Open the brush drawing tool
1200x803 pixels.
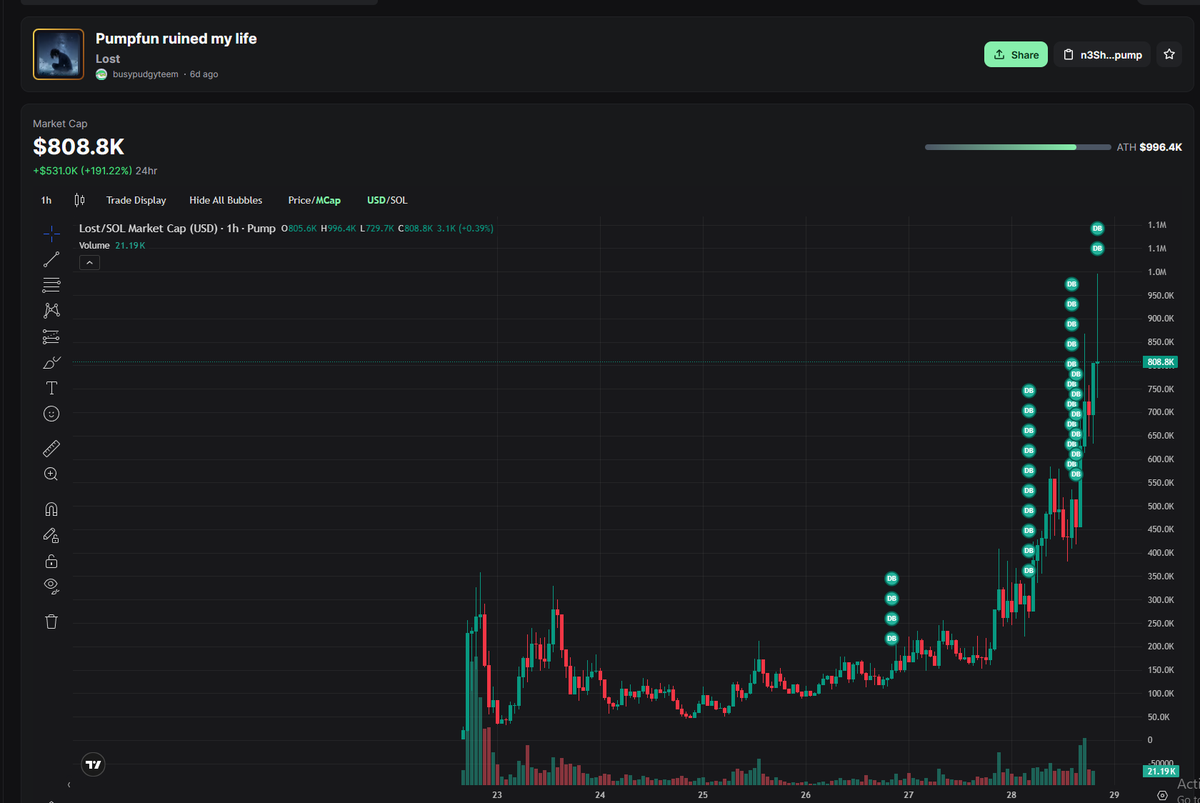(x=51, y=362)
